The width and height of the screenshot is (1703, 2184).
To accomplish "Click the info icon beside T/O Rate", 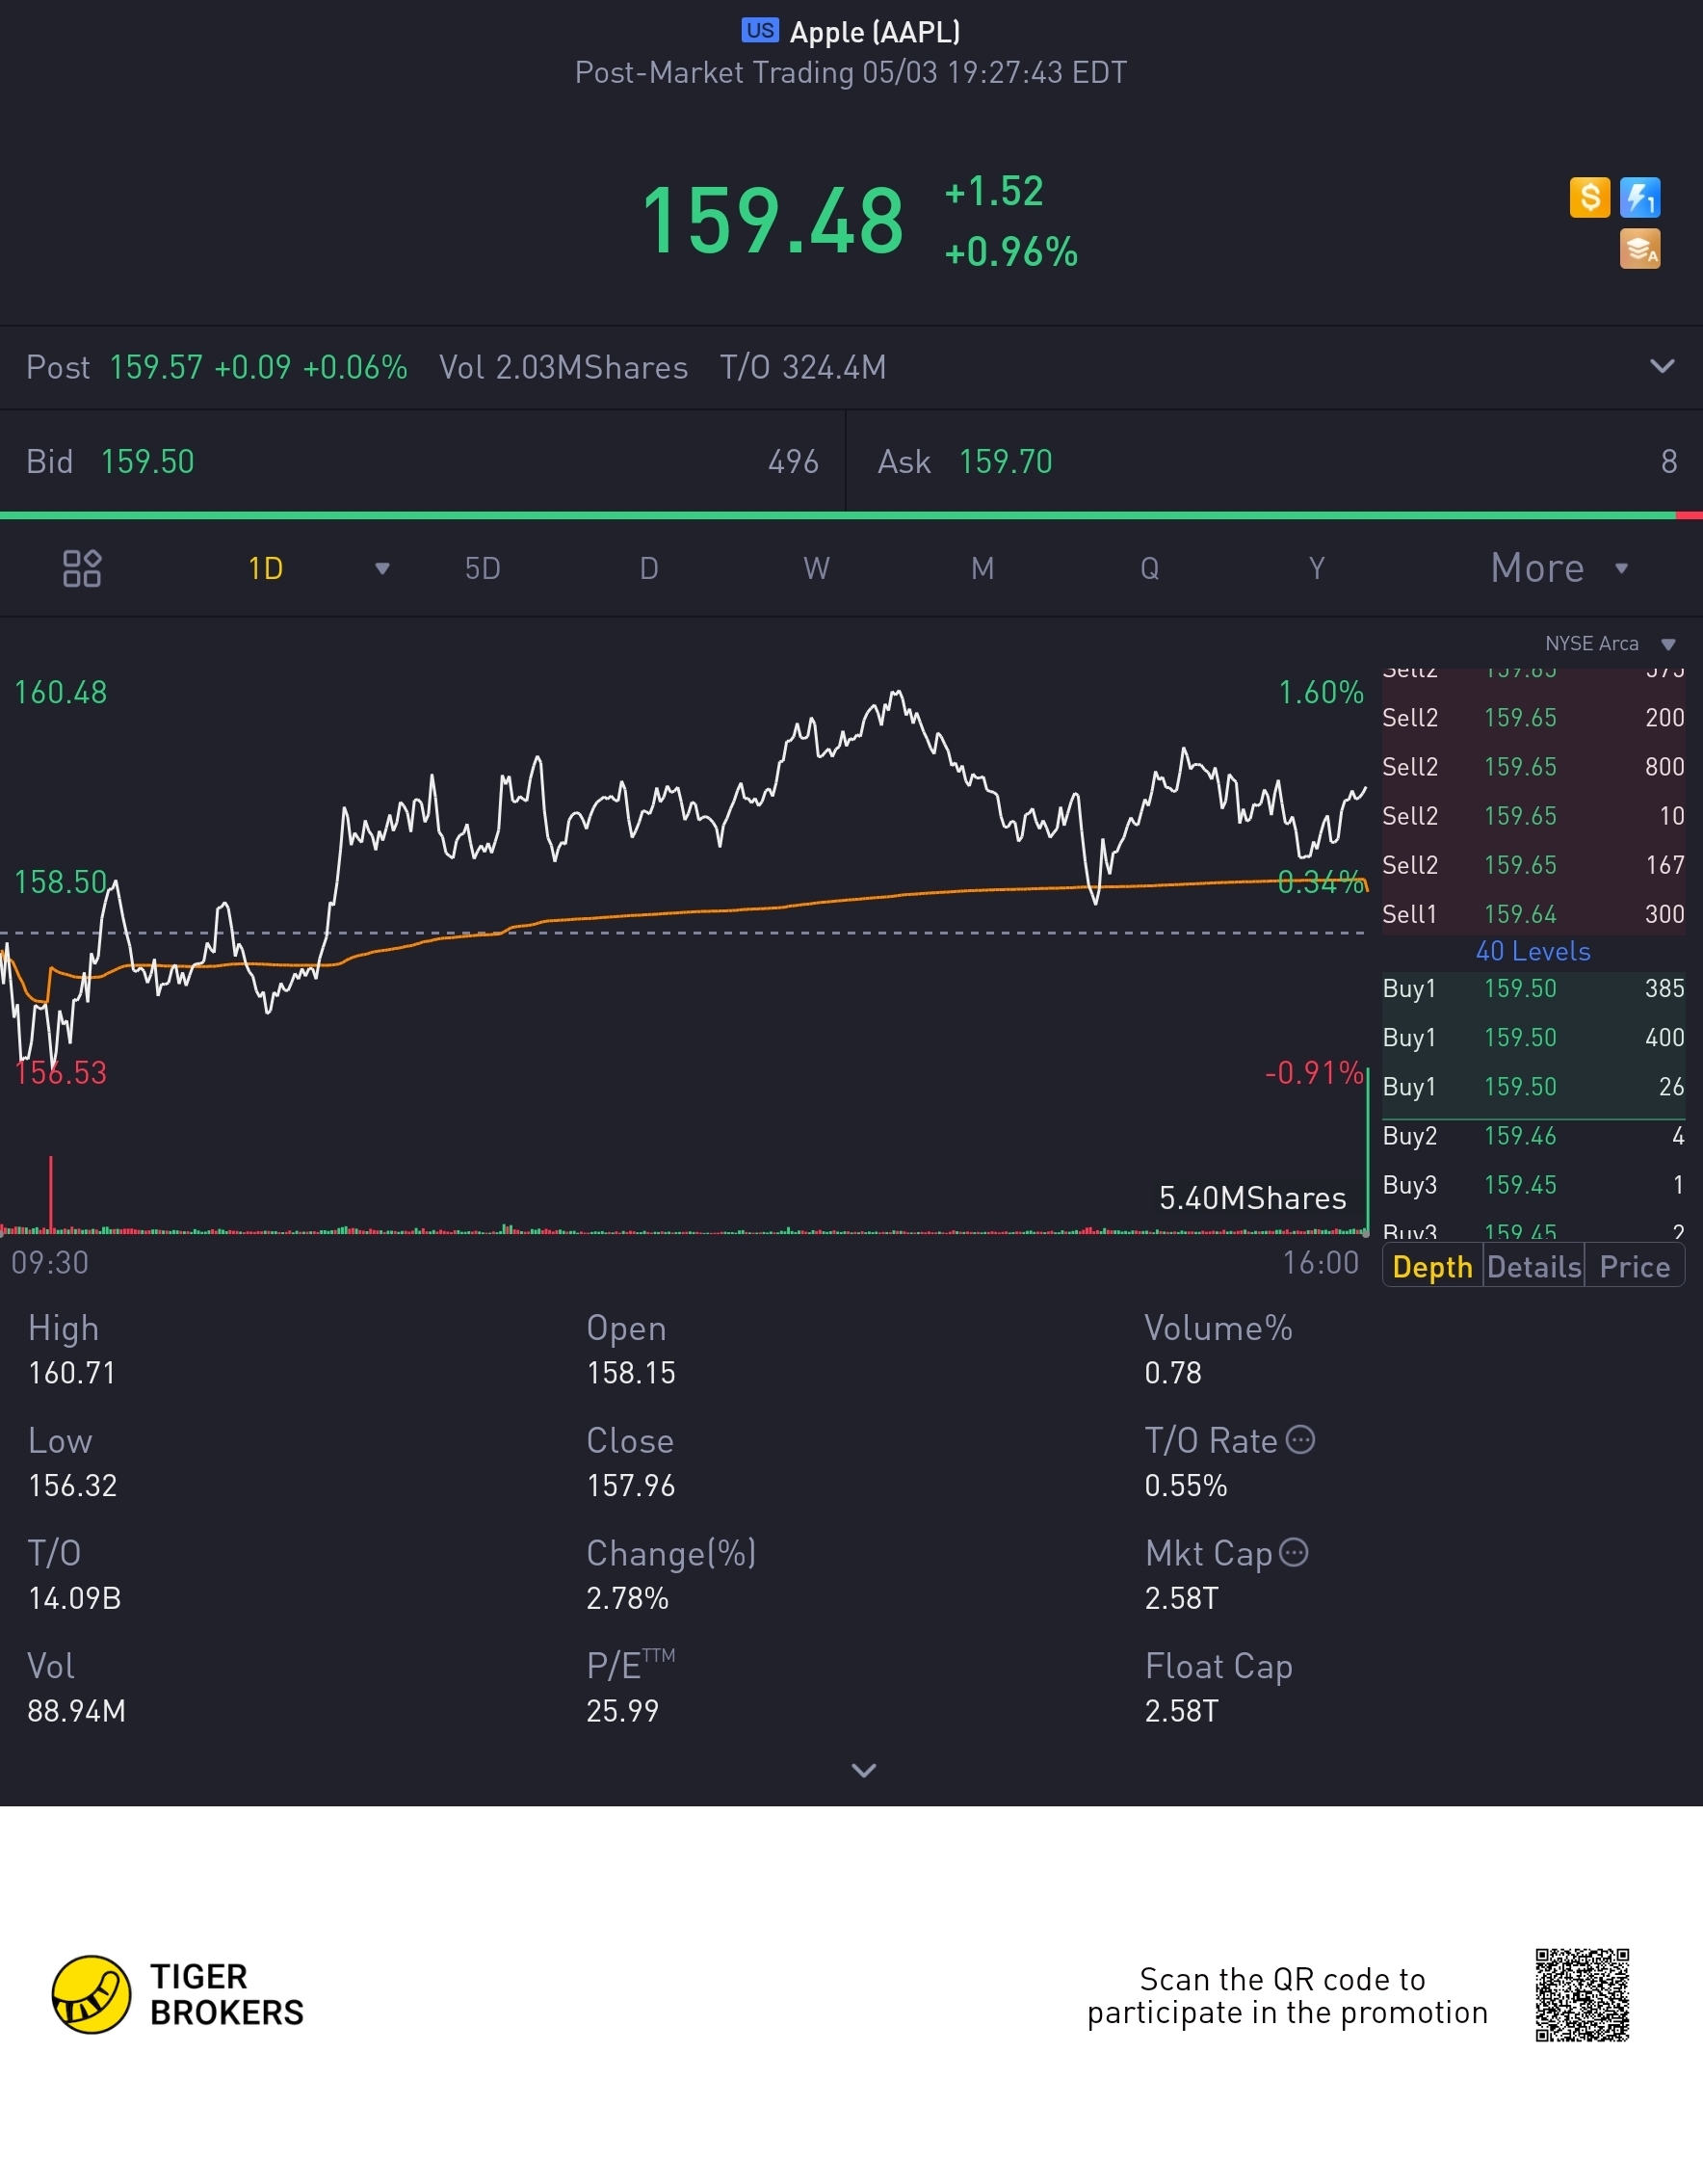I will click(1300, 1440).
